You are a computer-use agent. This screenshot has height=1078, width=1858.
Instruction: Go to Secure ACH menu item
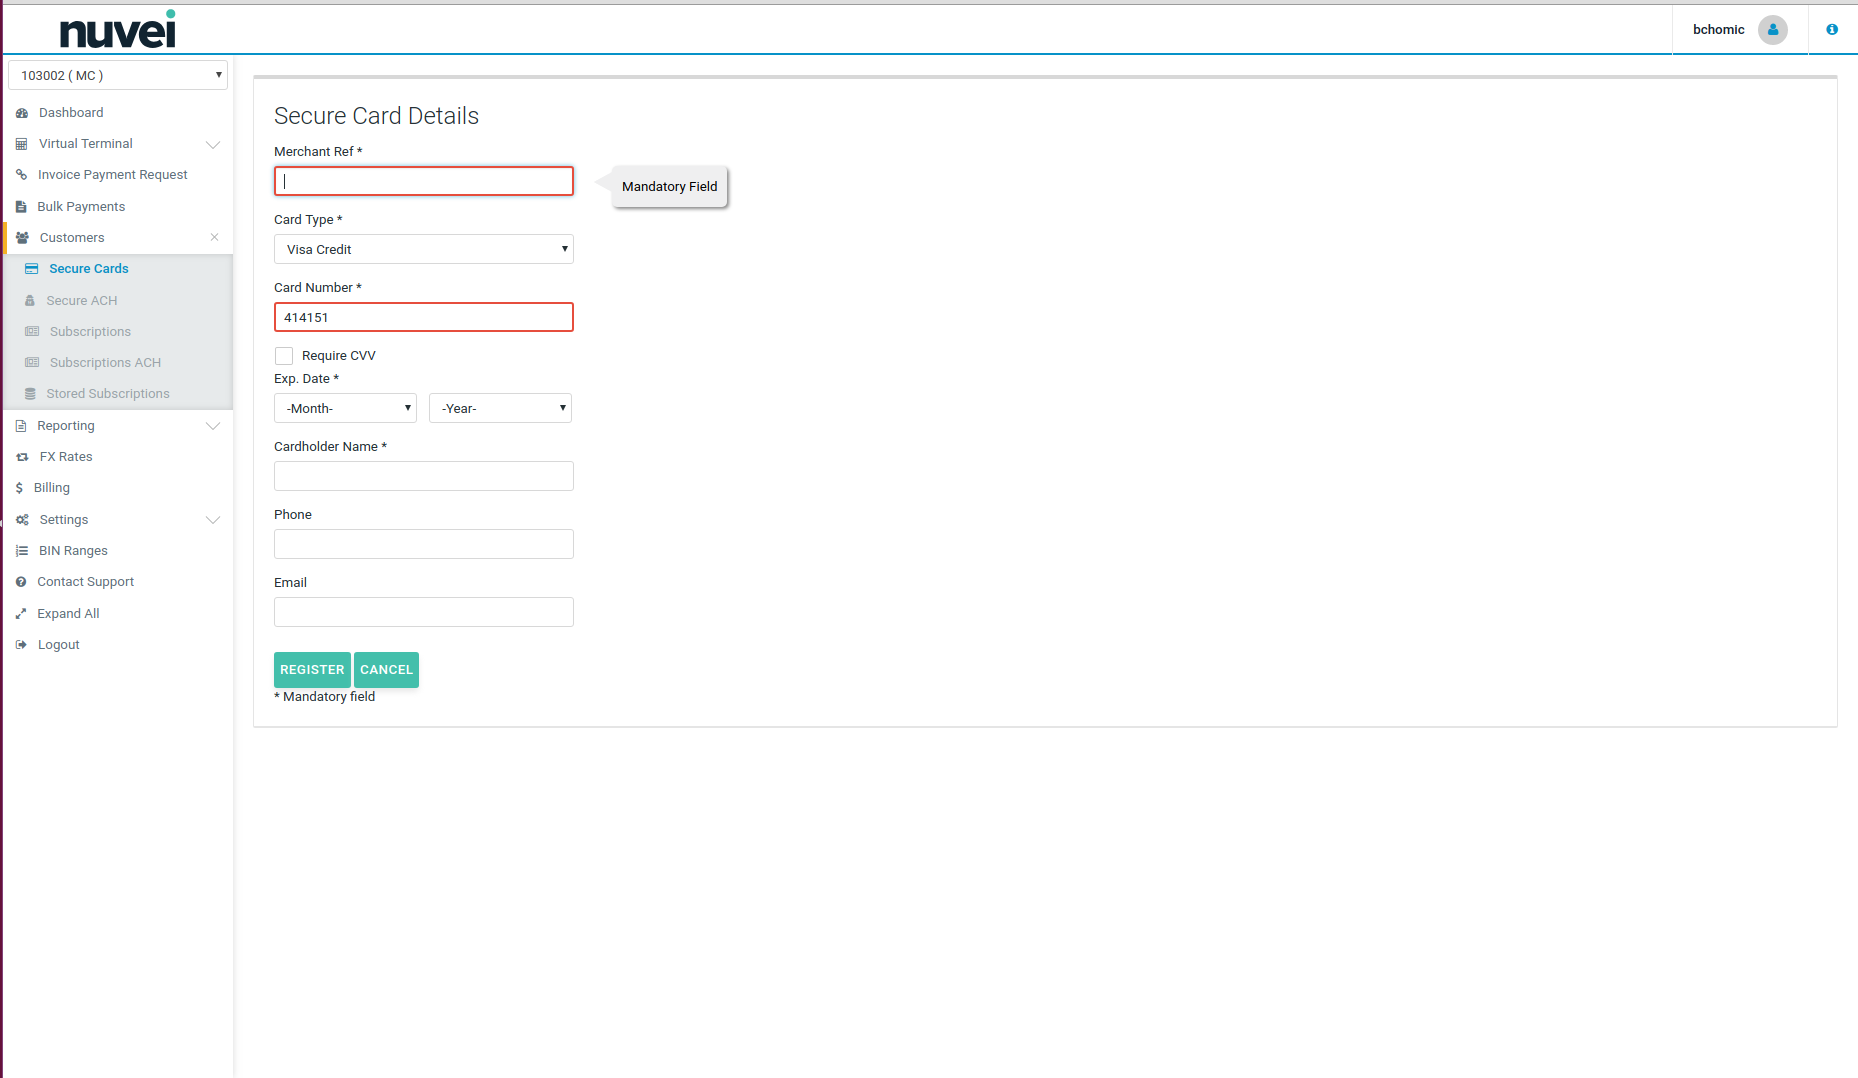click(x=81, y=301)
